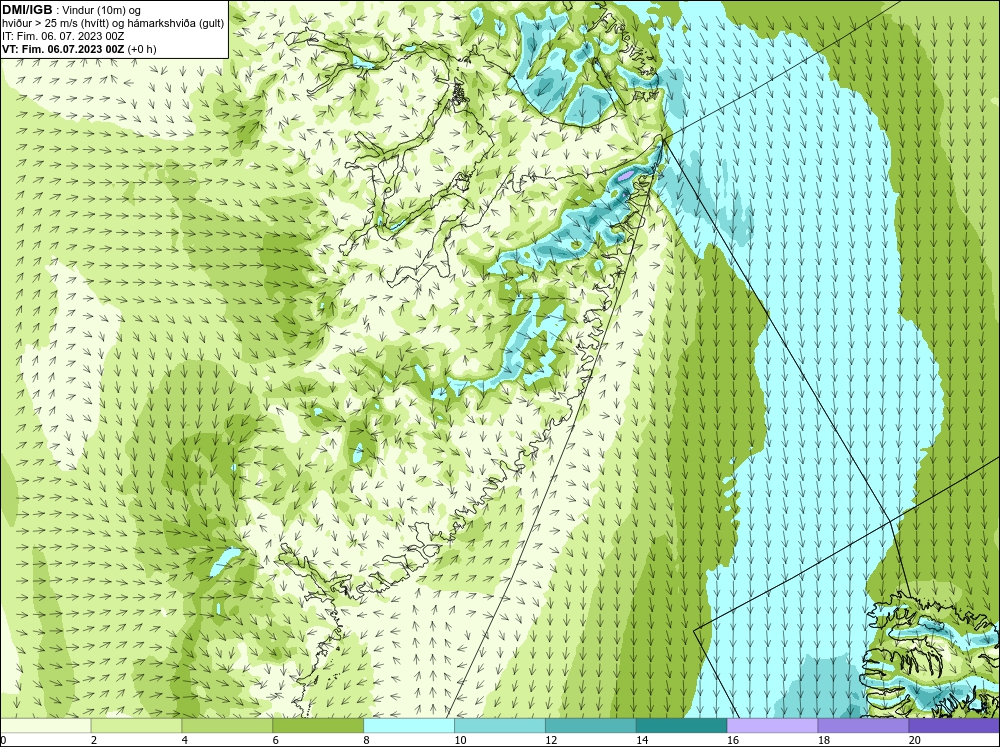The width and height of the screenshot is (1000, 747).
Task: Pick the 12–14 m/s teal legend swatch
Action: coord(591,725)
